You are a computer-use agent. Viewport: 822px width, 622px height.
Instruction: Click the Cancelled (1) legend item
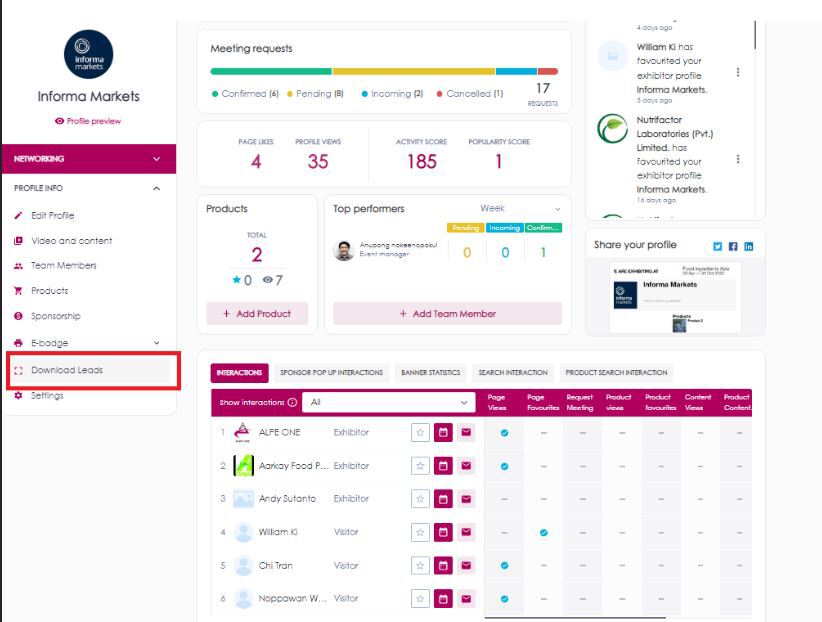point(470,94)
